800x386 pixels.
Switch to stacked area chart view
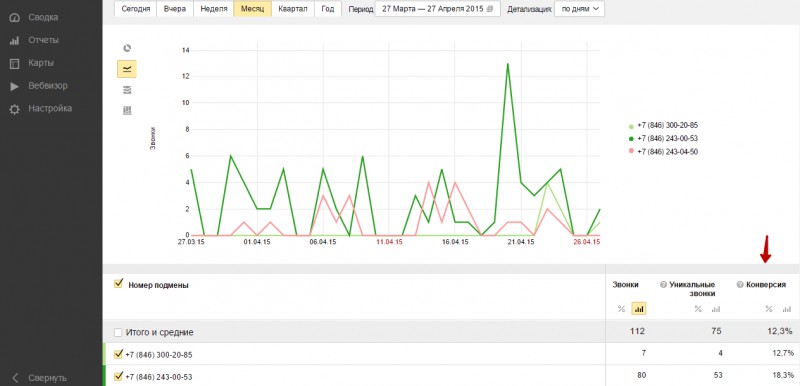[127, 90]
